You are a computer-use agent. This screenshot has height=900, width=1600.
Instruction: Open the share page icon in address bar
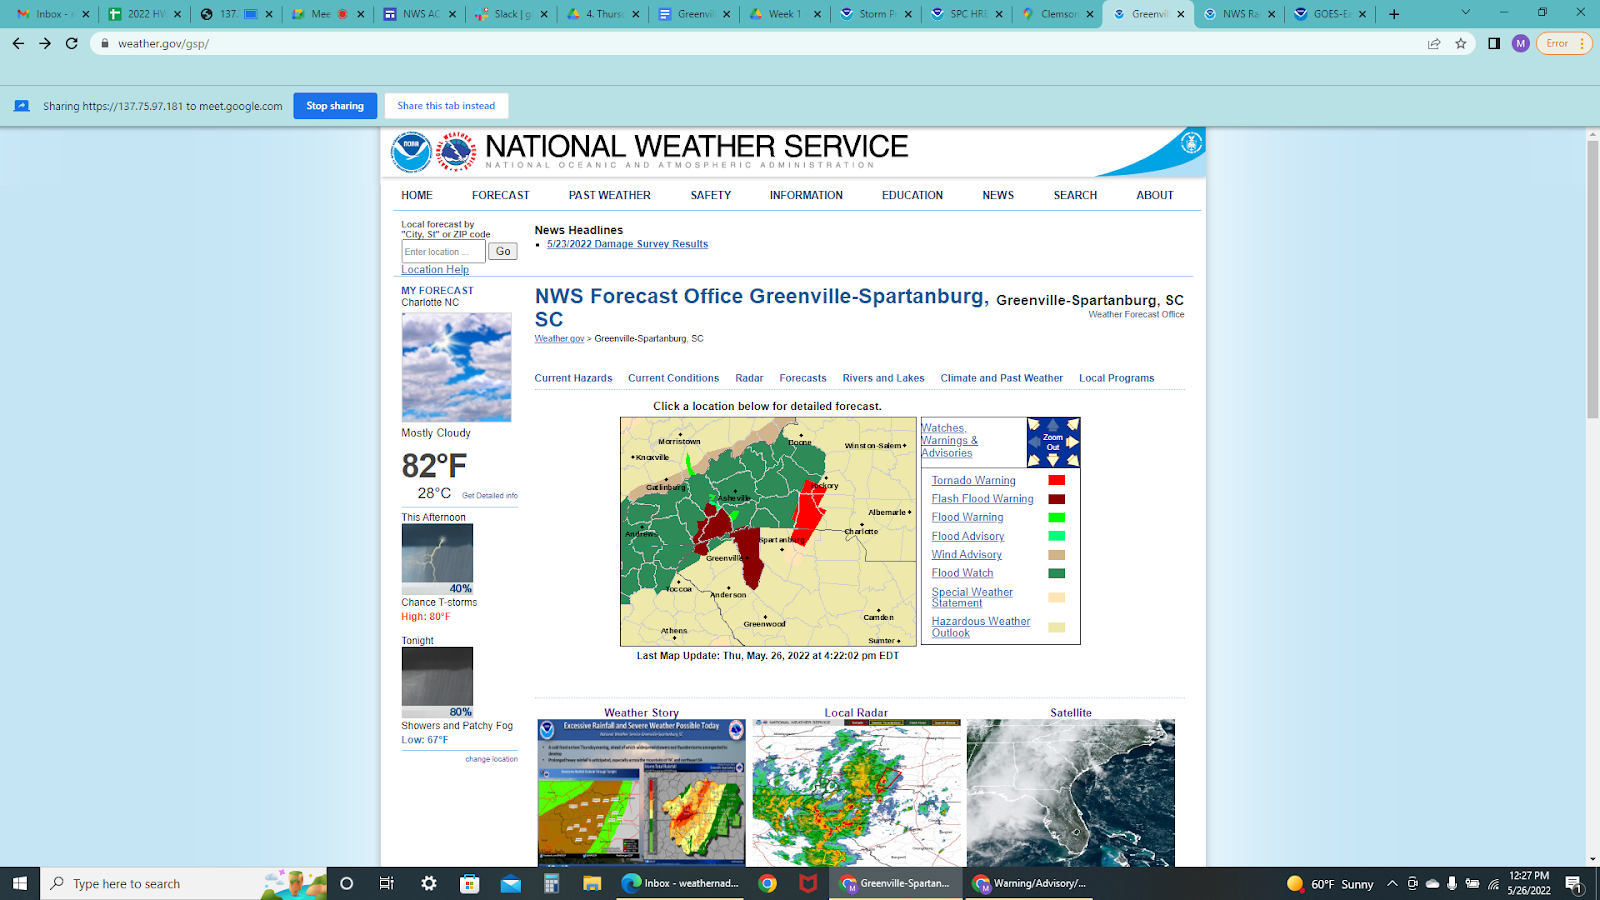(1434, 43)
